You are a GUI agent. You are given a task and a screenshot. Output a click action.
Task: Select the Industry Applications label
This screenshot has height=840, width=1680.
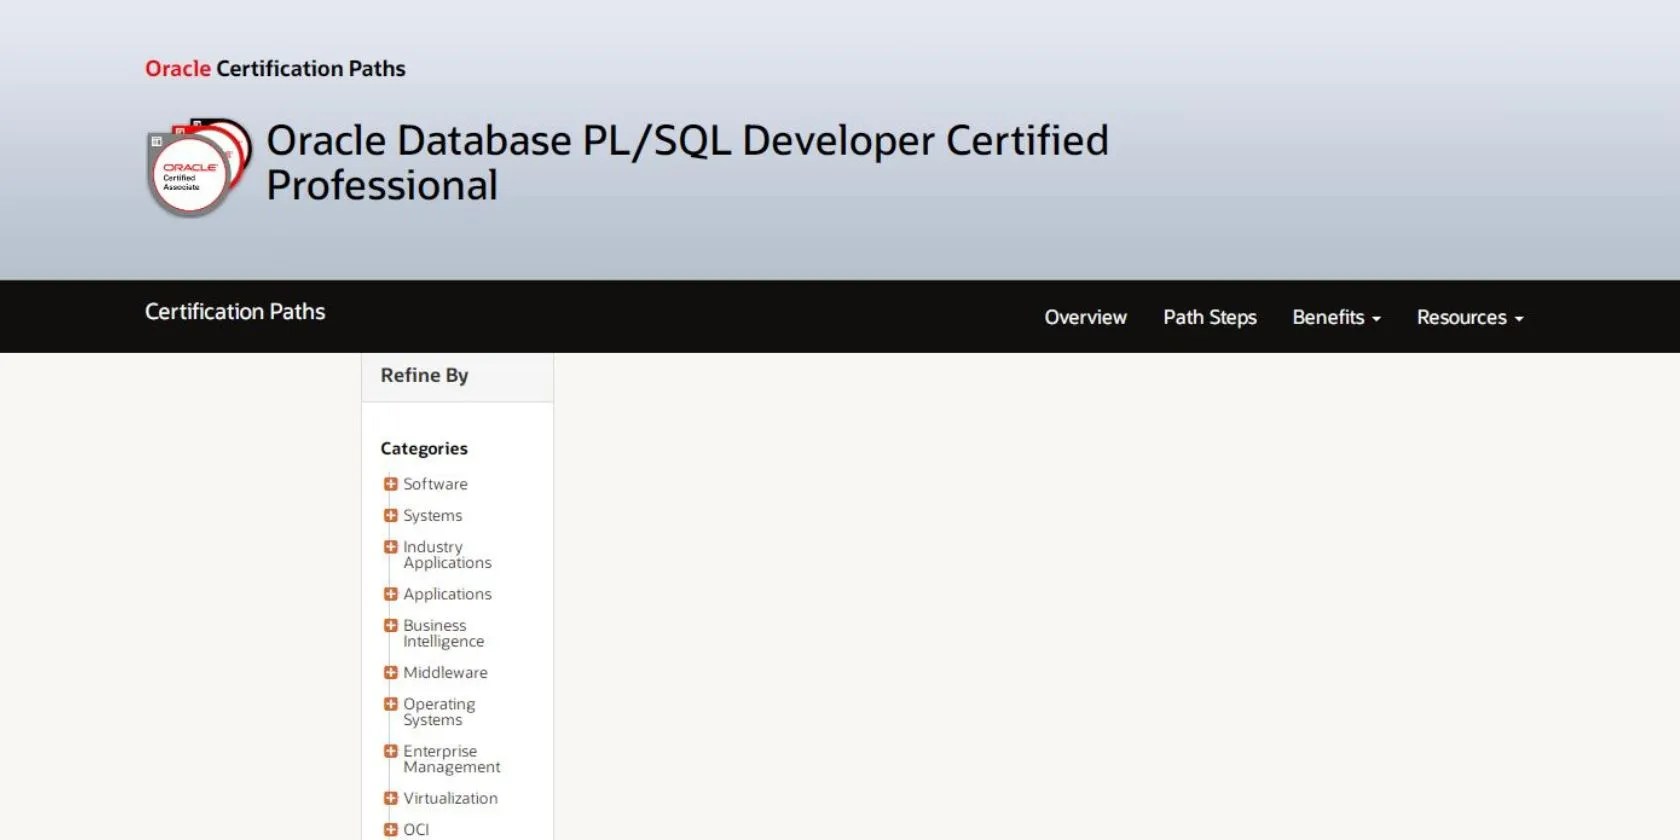[x=447, y=555]
